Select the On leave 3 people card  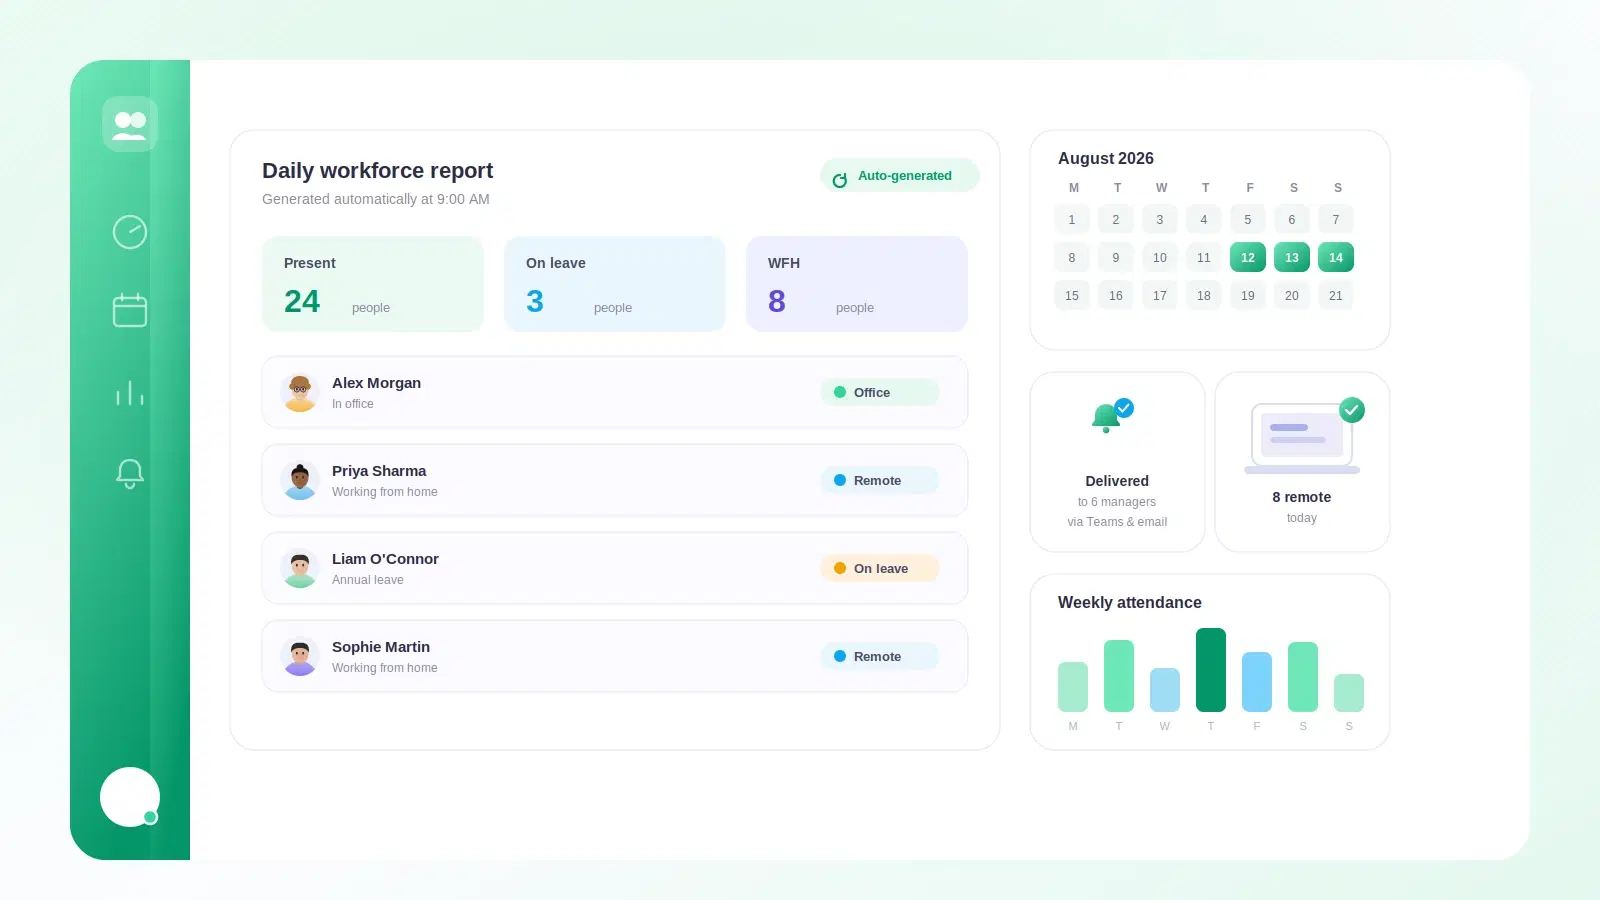(x=615, y=284)
